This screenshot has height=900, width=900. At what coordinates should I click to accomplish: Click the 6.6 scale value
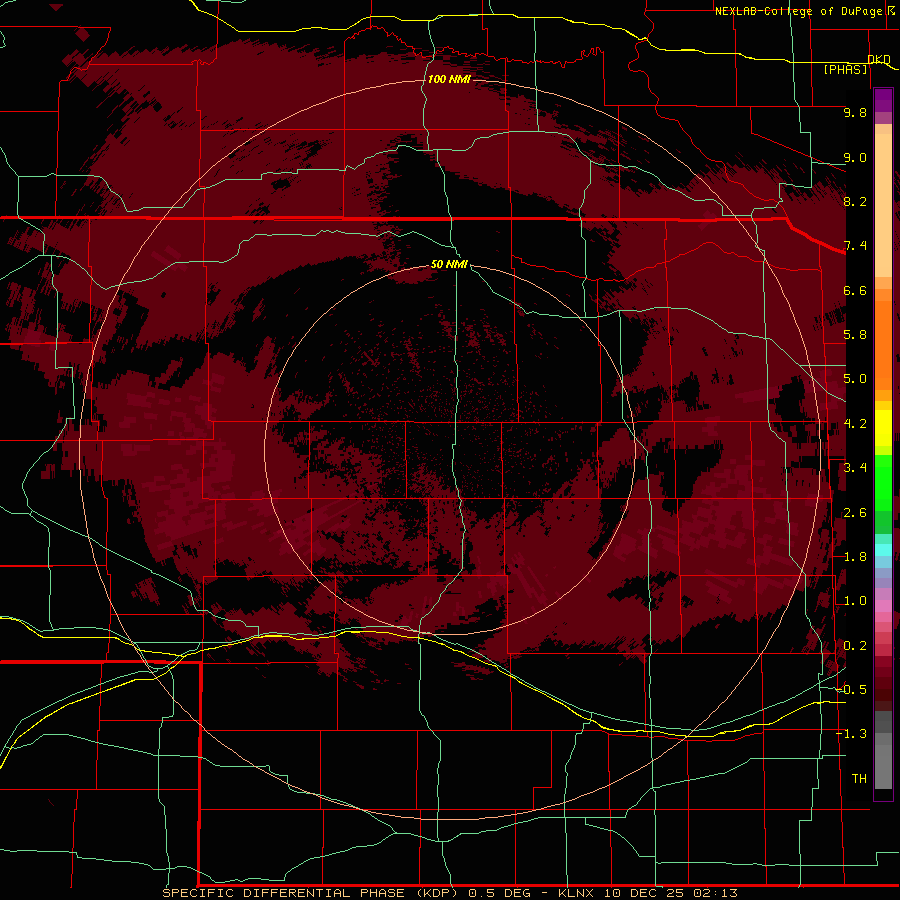[855, 290]
